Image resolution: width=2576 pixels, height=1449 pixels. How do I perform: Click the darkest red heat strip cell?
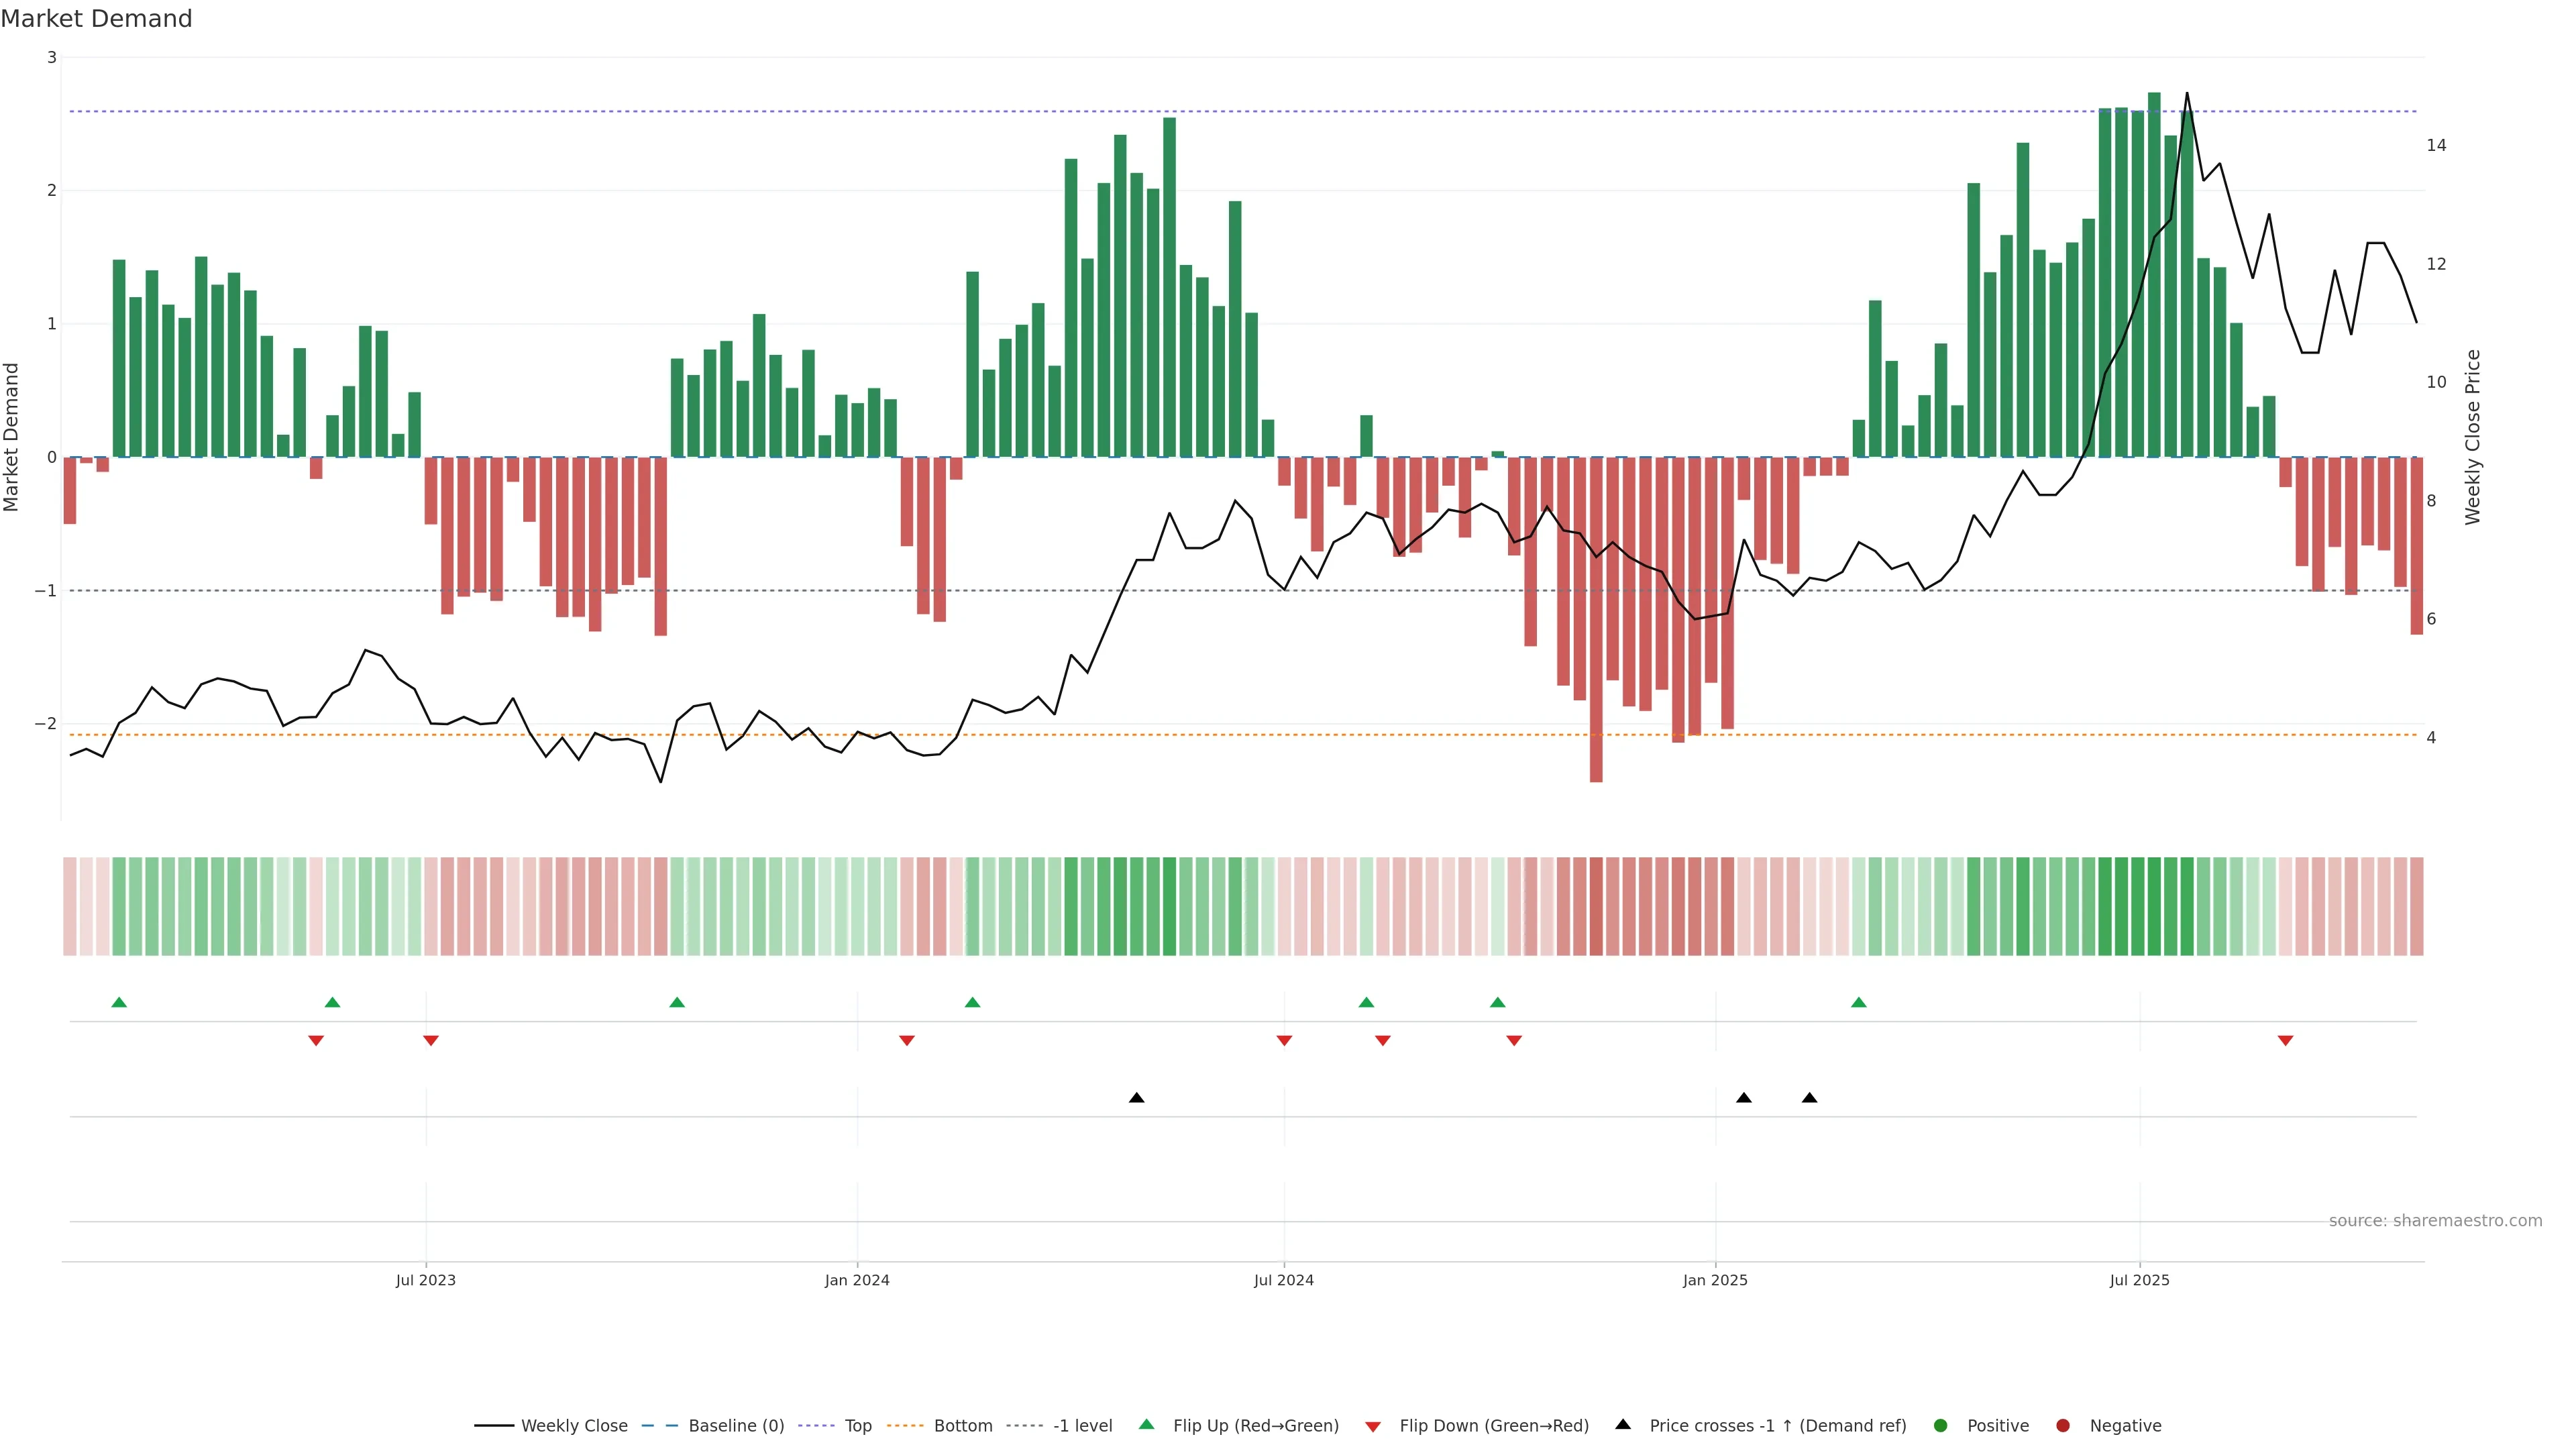1596,906
